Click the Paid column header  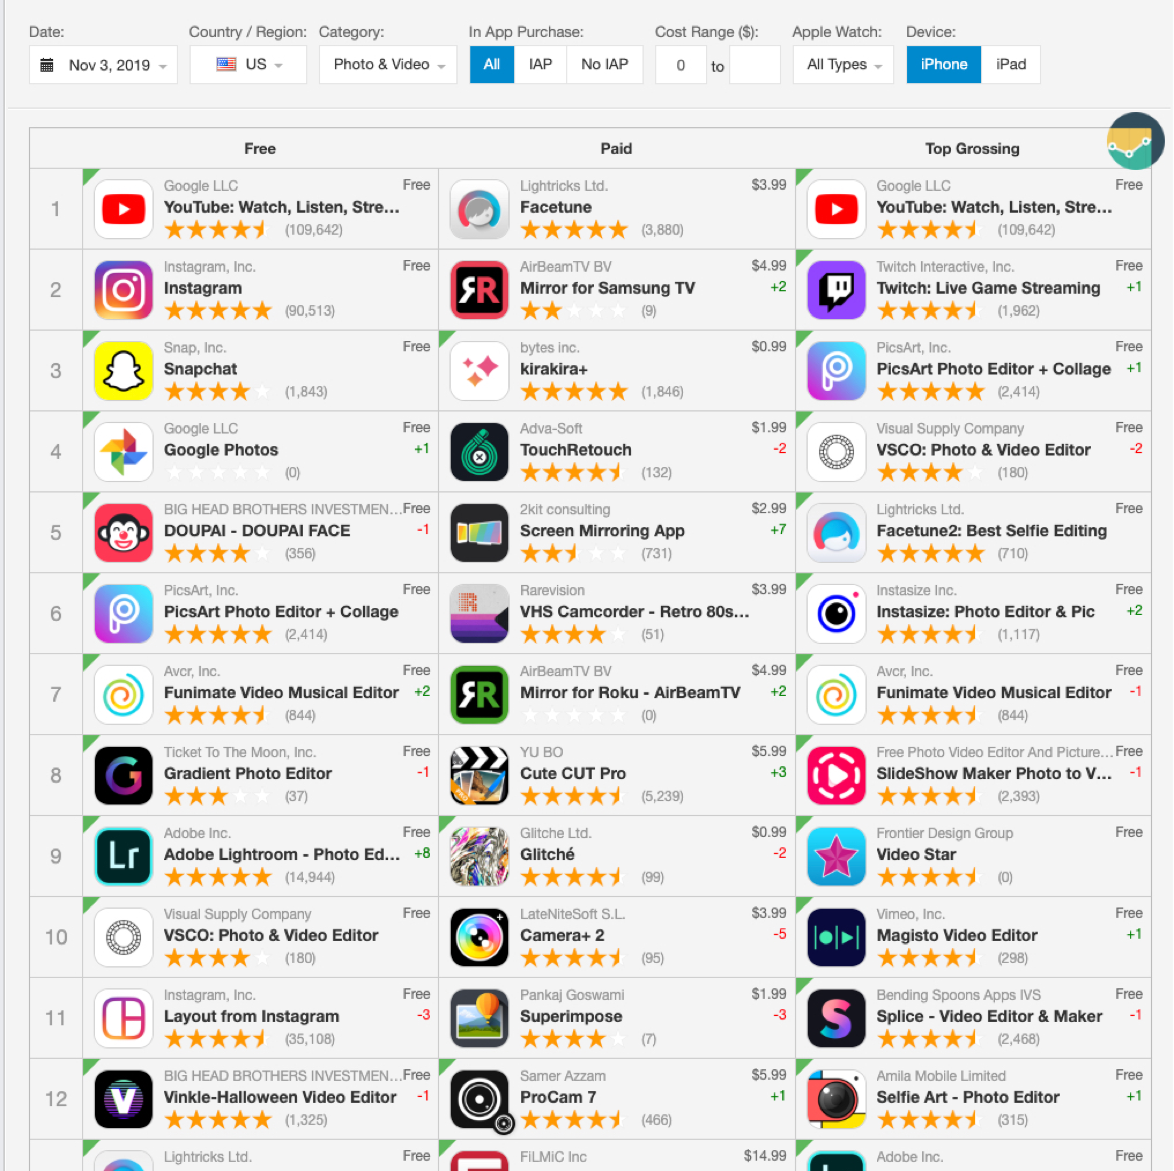point(616,148)
